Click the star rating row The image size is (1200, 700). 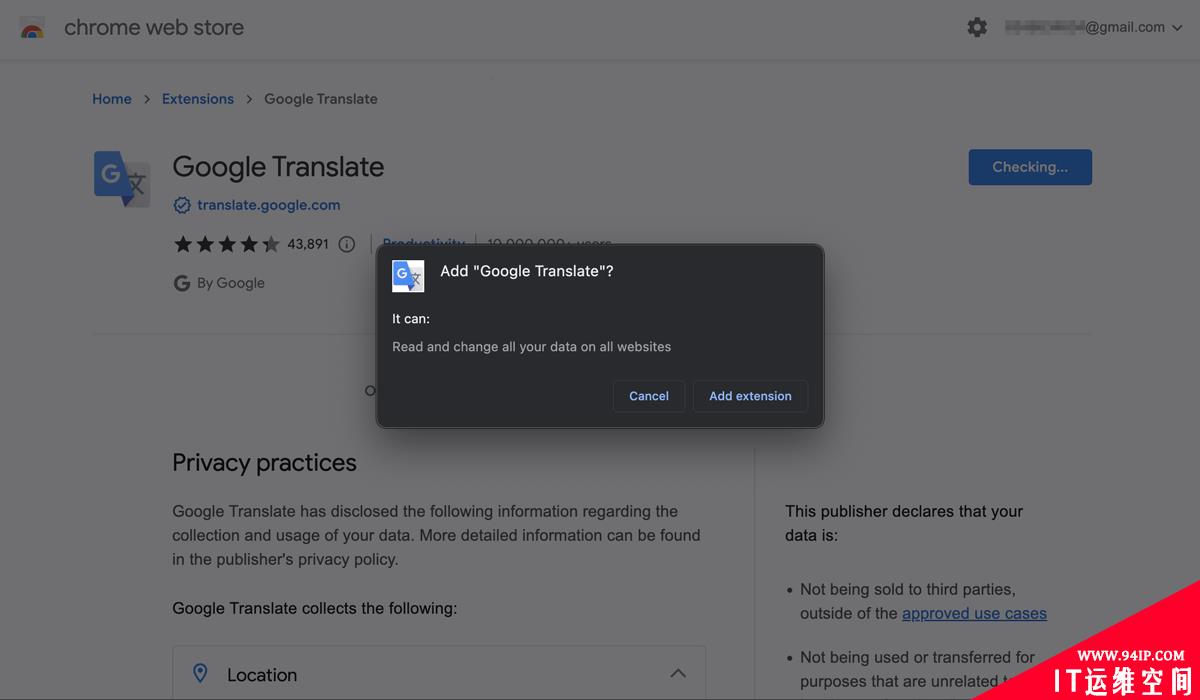(x=227, y=244)
